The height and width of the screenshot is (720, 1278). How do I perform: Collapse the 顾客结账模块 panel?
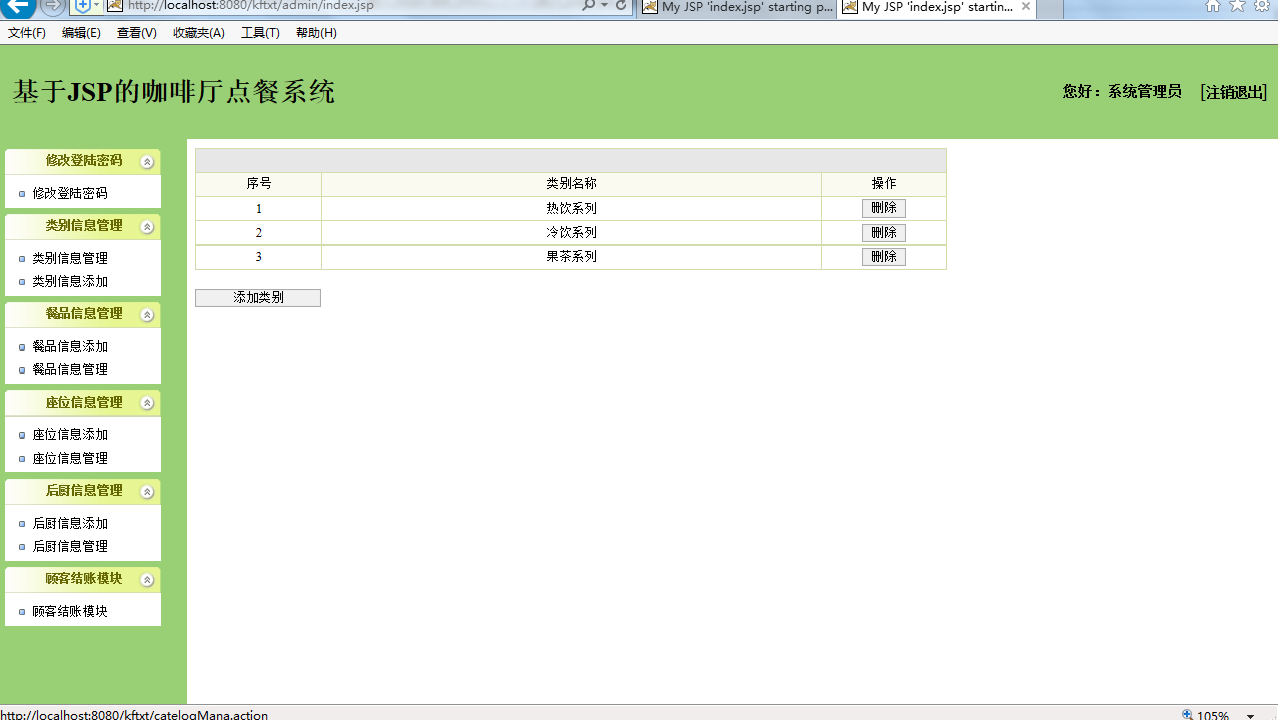[147, 580]
